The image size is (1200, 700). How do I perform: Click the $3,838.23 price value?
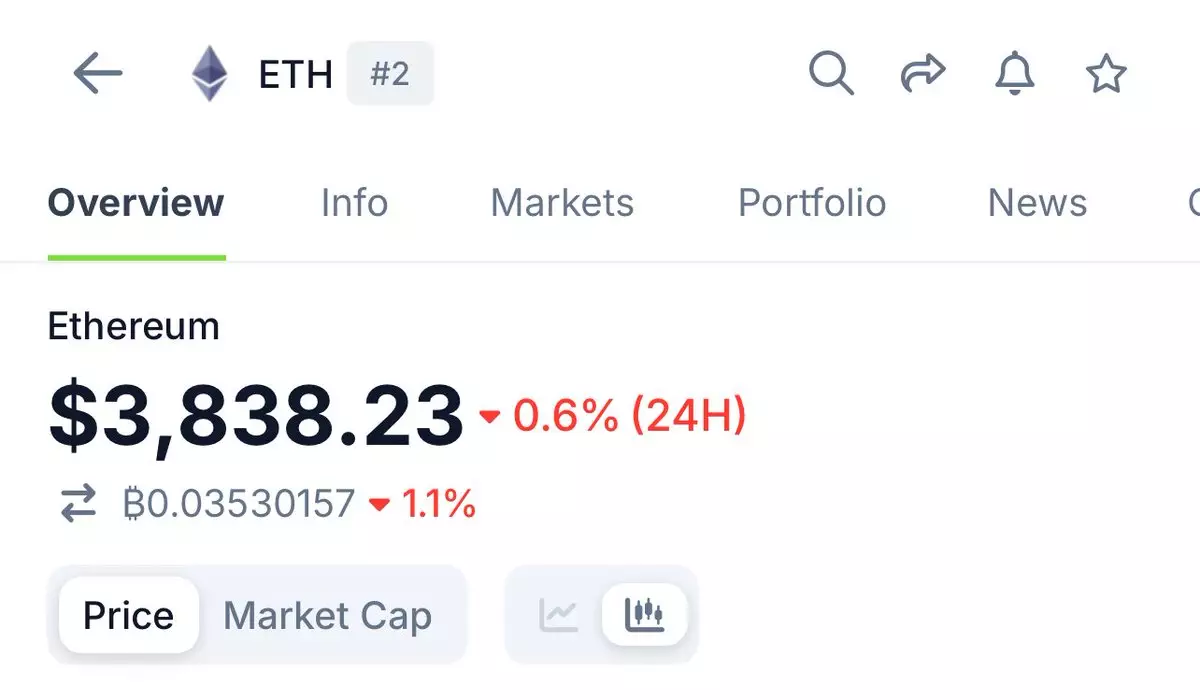click(x=256, y=416)
